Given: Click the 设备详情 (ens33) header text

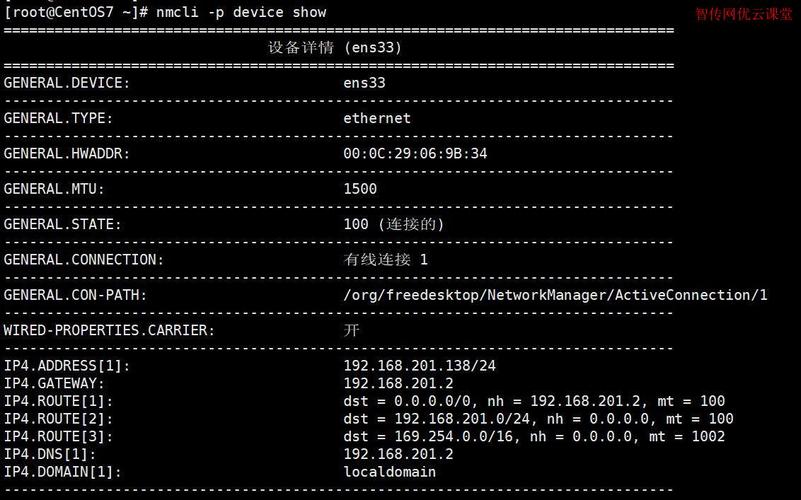Looking at the screenshot, I should tap(335, 47).
